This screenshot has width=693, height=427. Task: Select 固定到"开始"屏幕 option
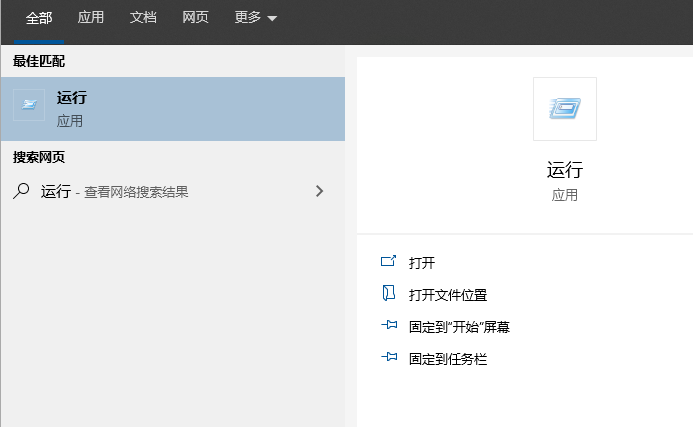point(459,327)
